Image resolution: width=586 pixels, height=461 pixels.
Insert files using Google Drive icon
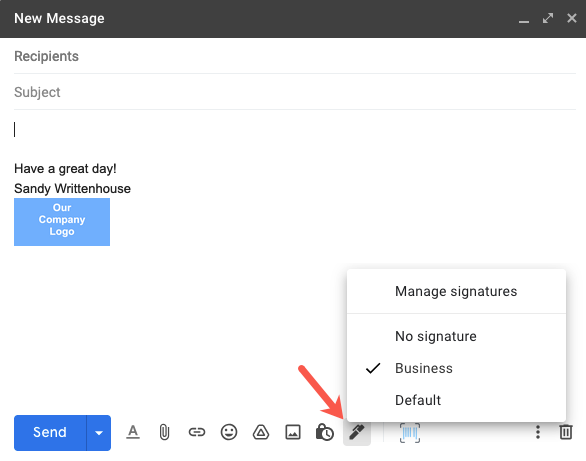pyautogui.click(x=261, y=432)
